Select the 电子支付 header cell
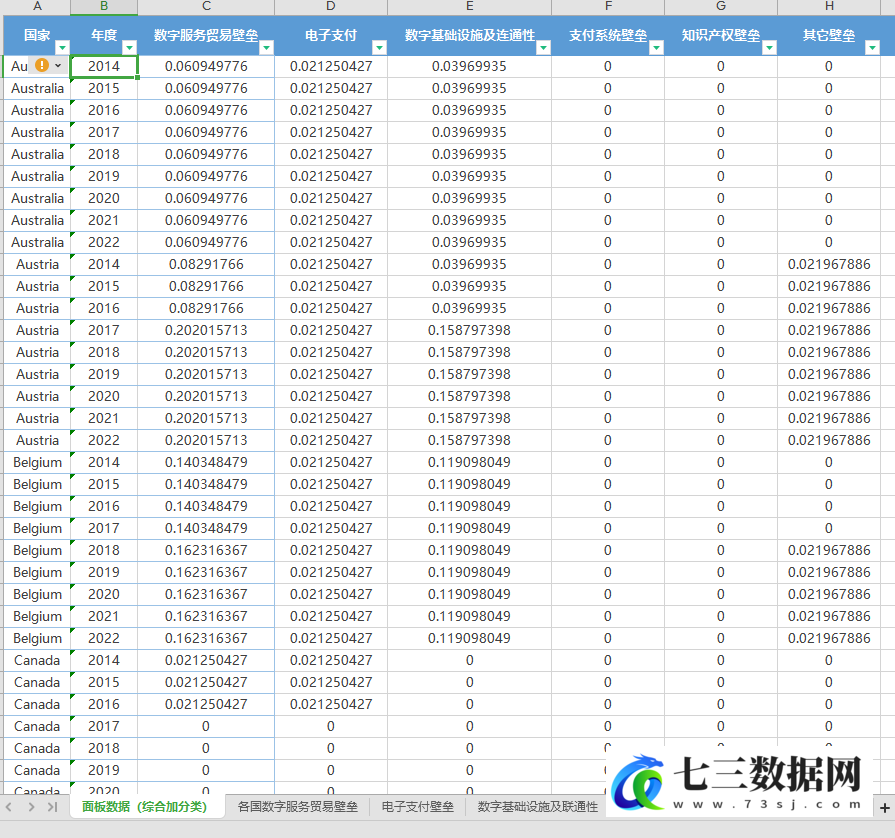Viewport: 895px width, 838px height. click(x=330, y=35)
